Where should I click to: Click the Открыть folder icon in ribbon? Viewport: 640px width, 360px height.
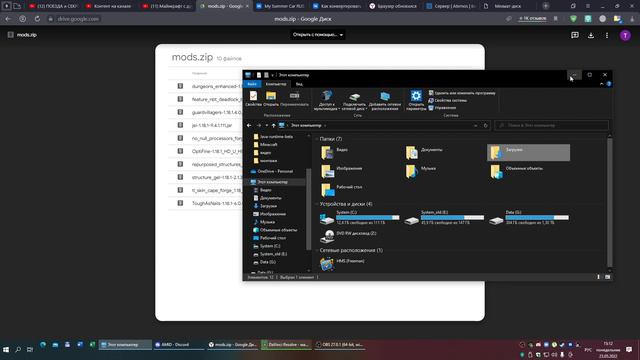coord(271,99)
